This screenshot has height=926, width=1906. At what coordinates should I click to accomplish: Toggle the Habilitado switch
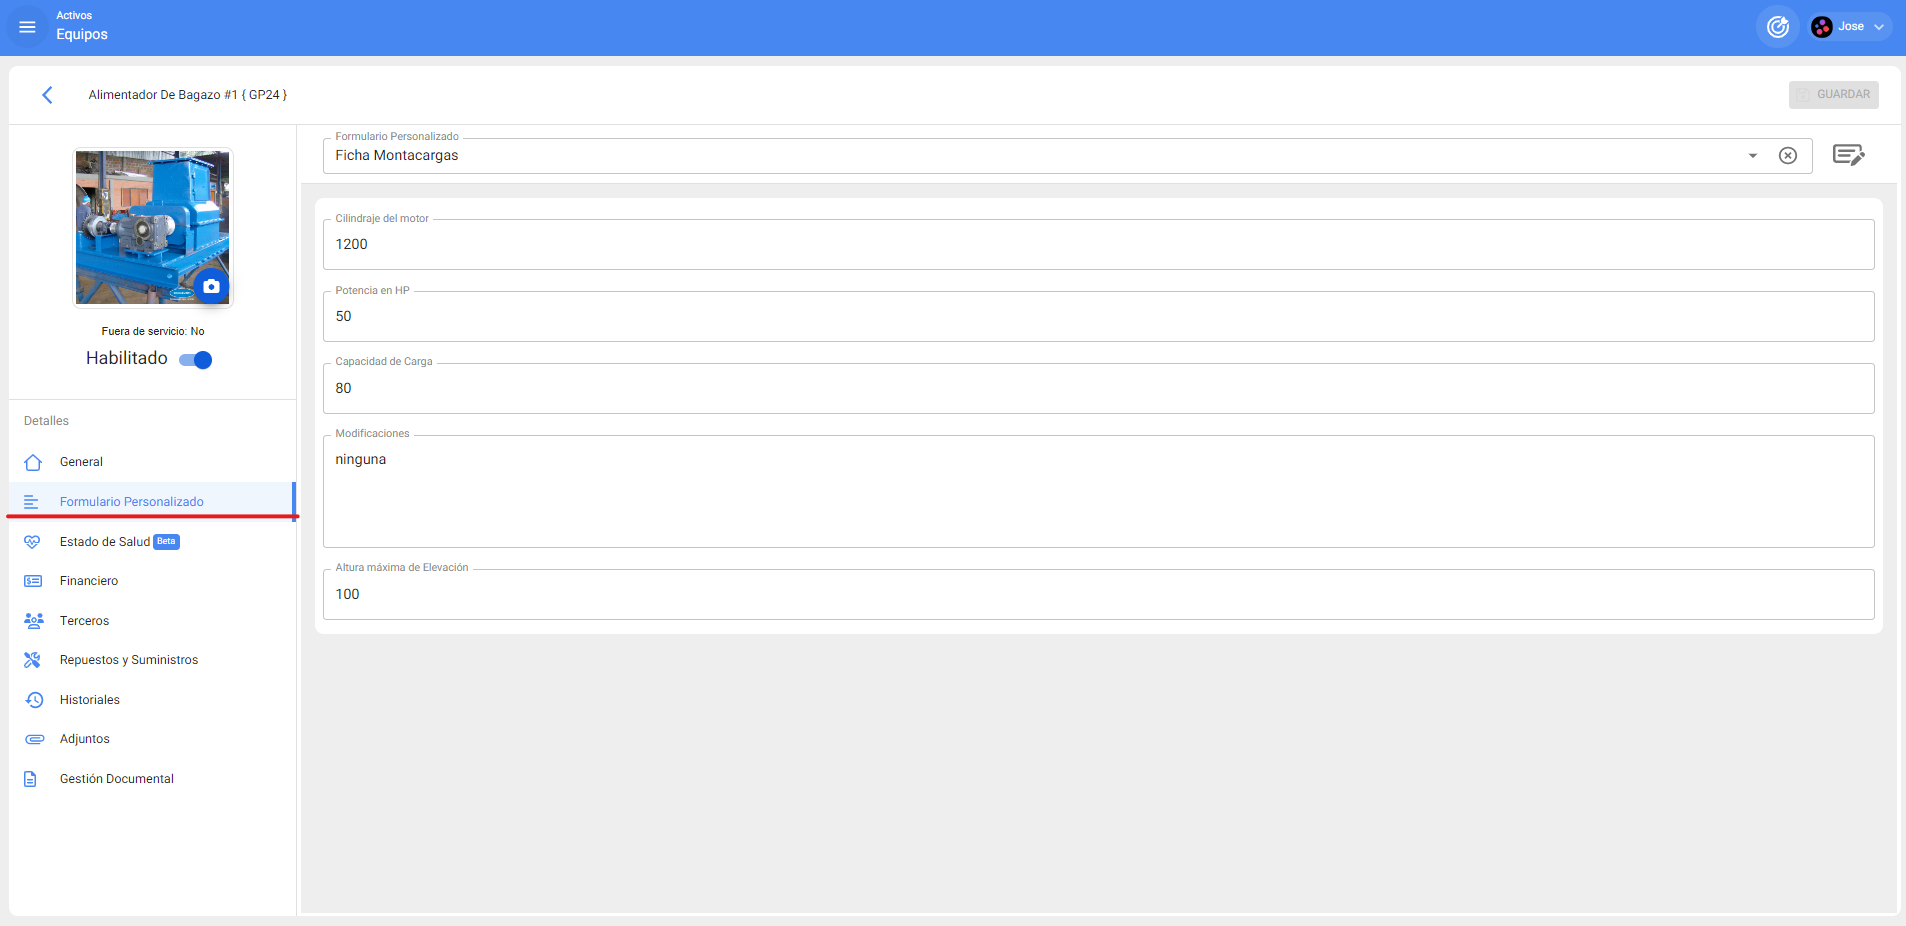click(x=196, y=360)
